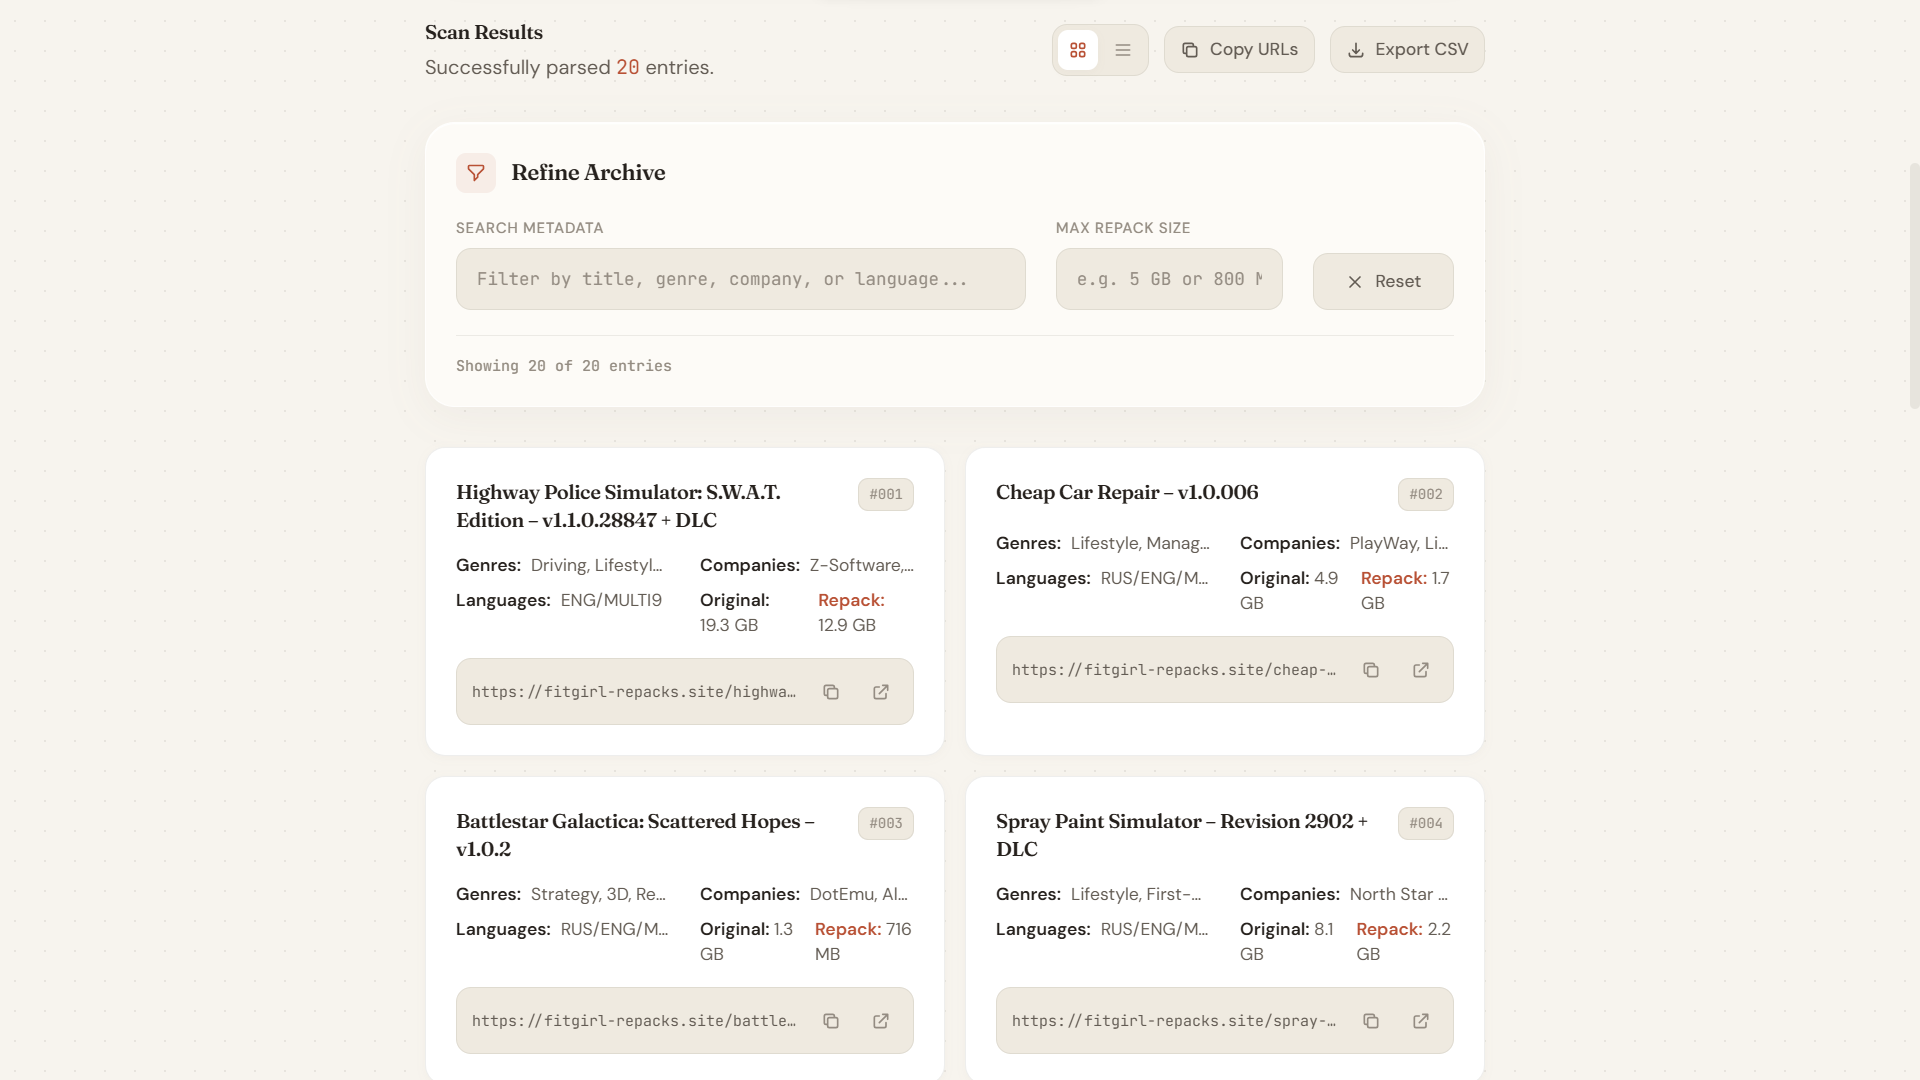This screenshot has height=1080, width=1920.
Task: Focus the search metadata filter field
Action: (x=741, y=279)
